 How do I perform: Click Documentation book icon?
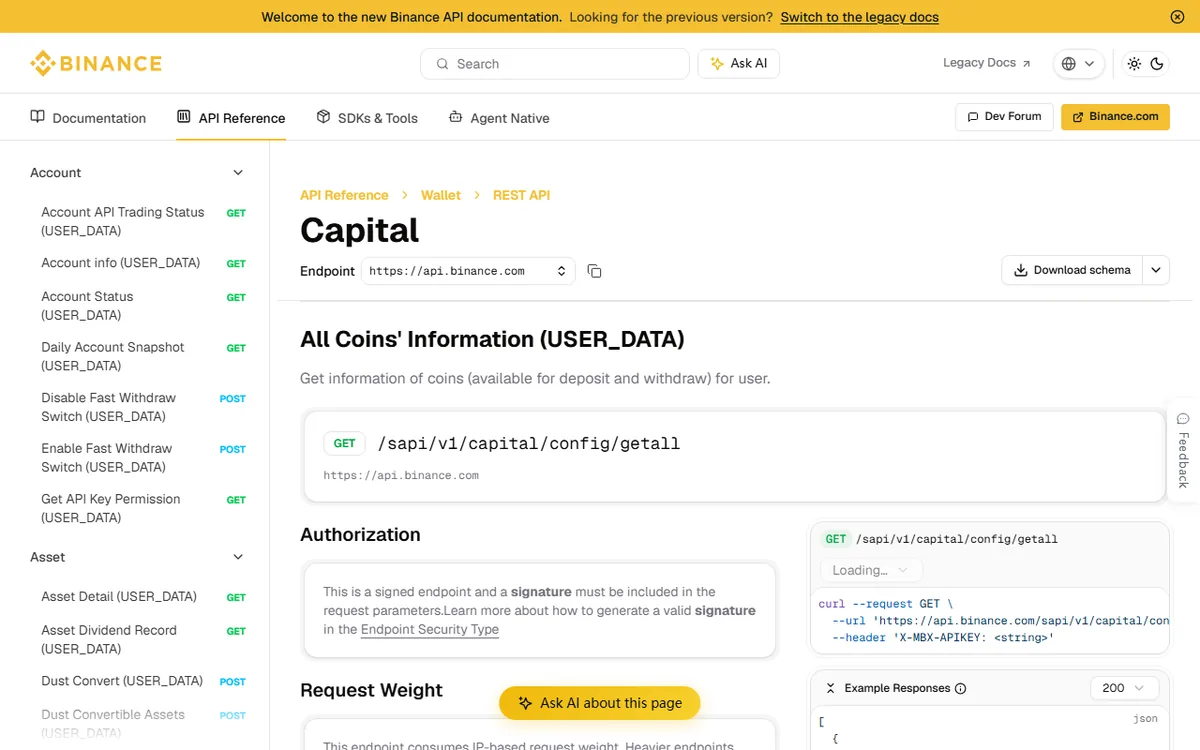(38, 117)
